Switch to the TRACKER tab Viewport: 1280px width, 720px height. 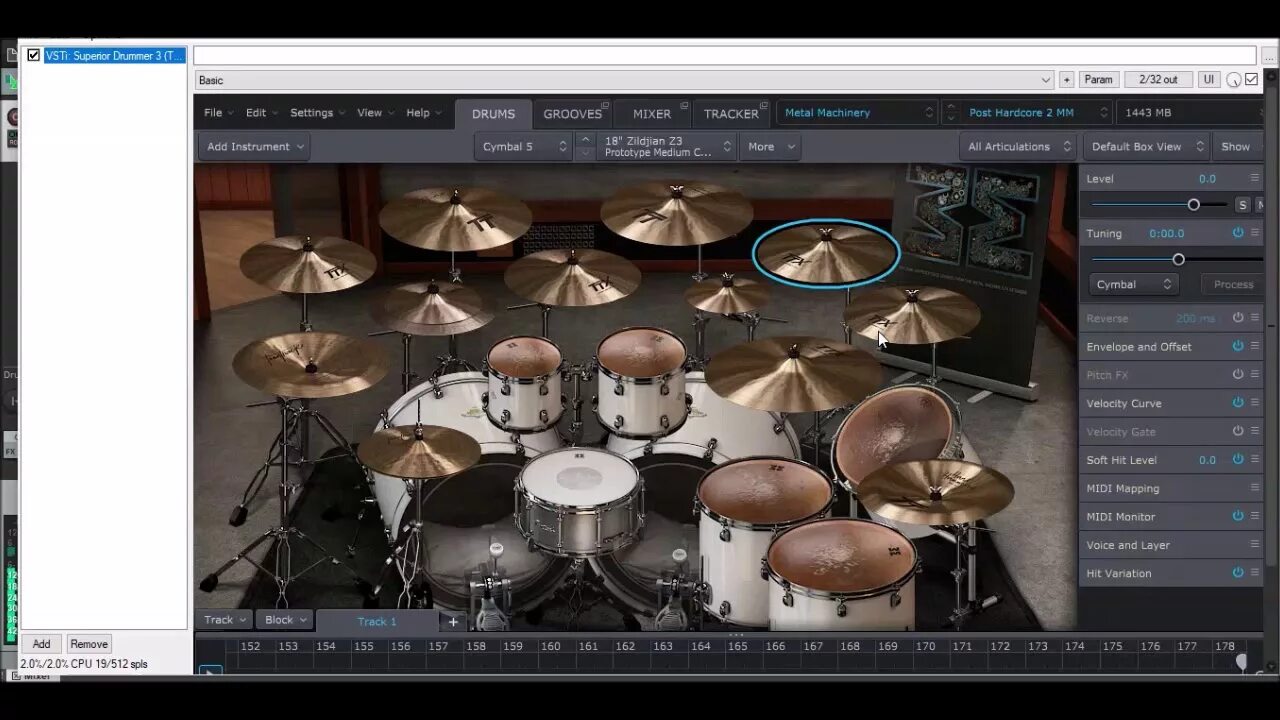pos(731,114)
